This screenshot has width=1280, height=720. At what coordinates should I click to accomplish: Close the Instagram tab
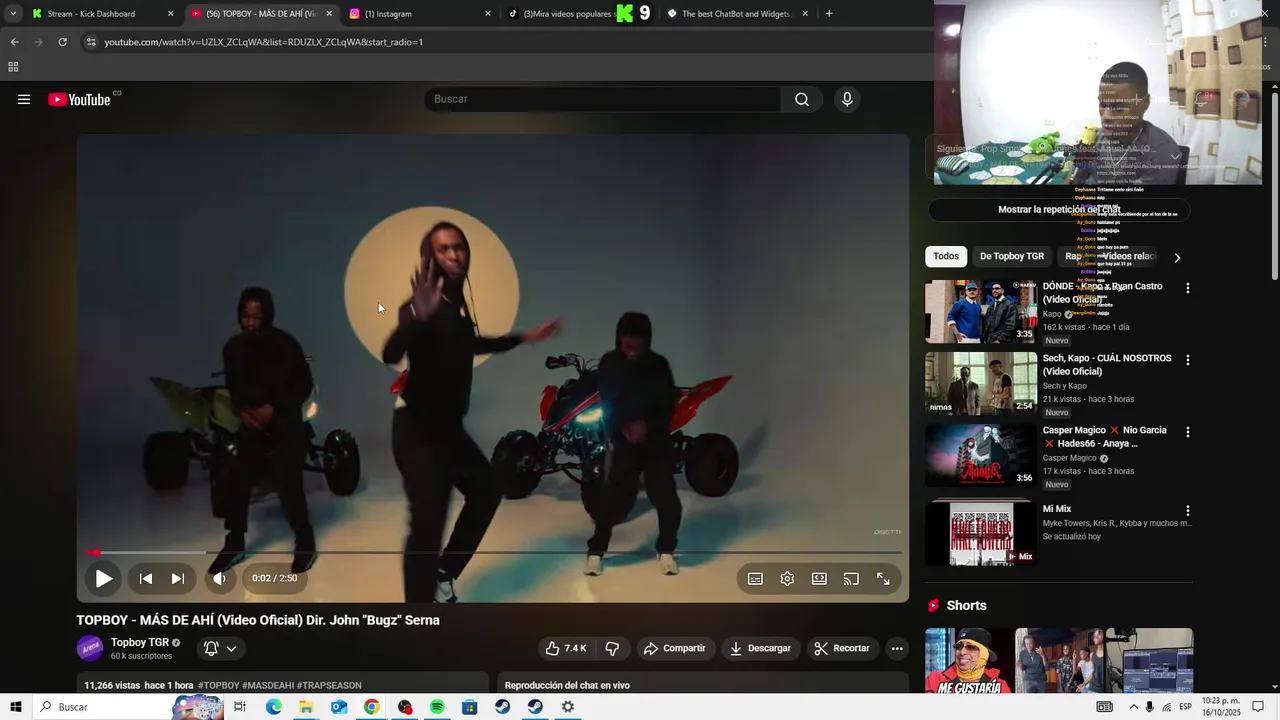[x=488, y=14]
